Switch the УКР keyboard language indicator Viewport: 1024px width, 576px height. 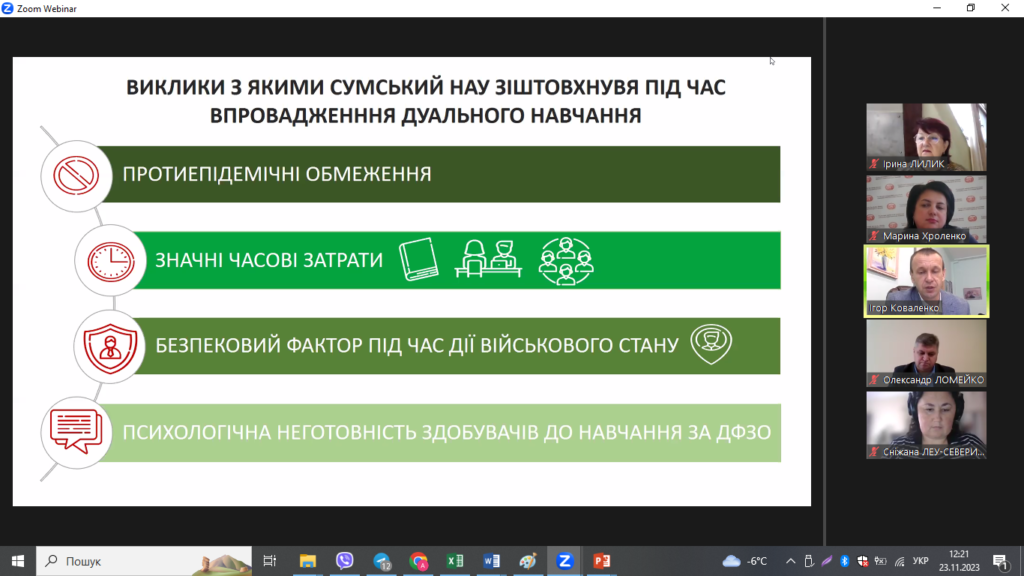pos(921,561)
